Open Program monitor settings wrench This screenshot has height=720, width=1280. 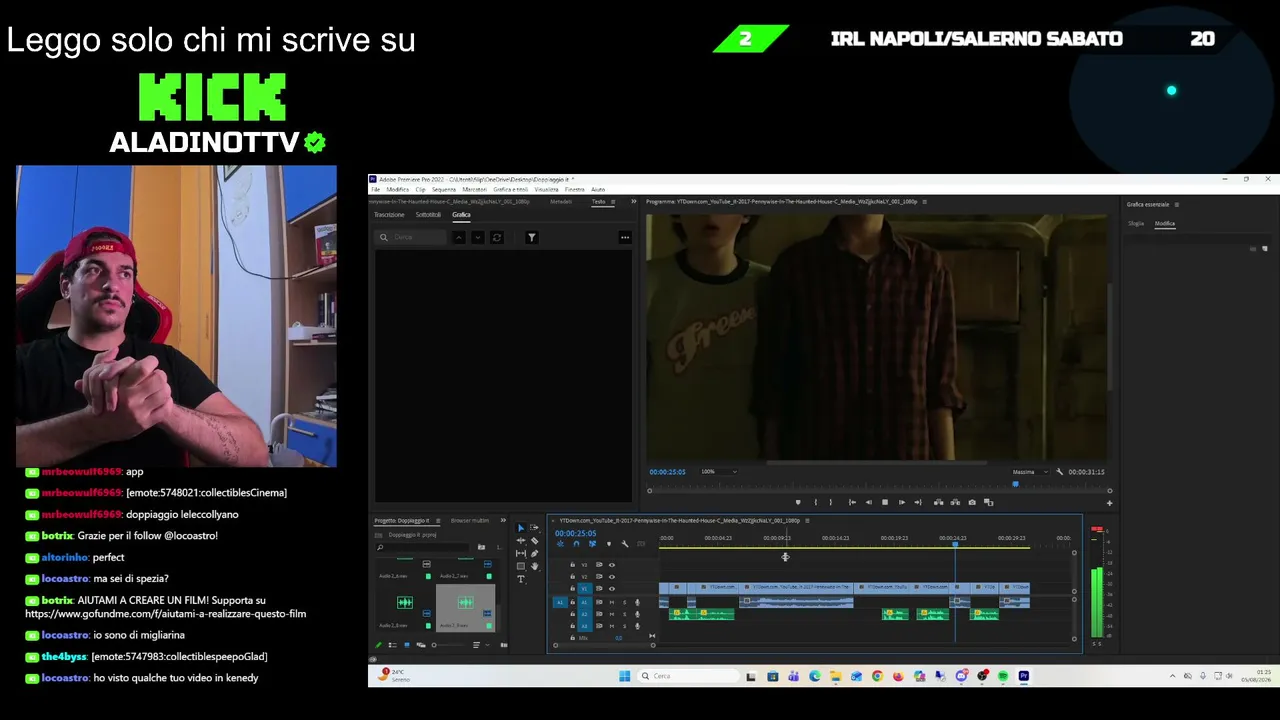[1059, 472]
